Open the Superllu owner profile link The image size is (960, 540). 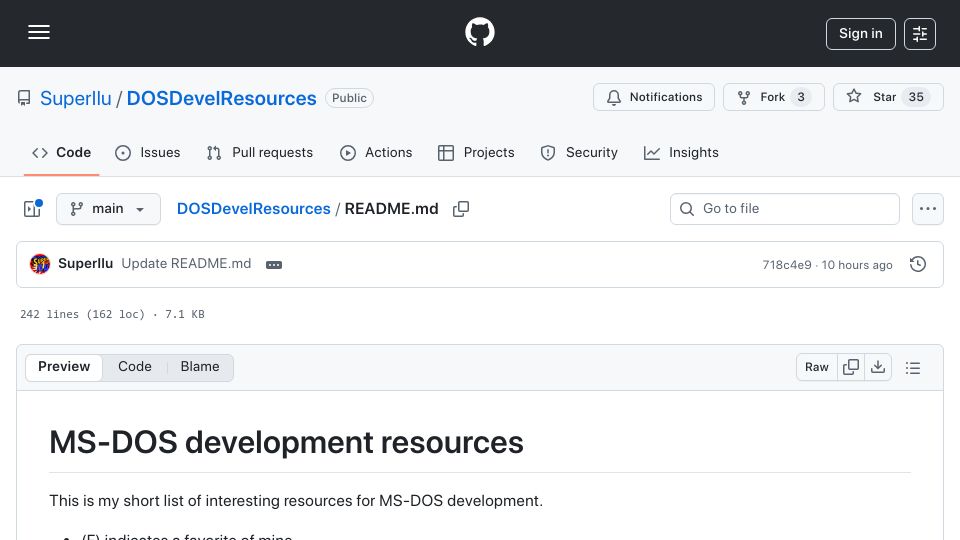76,98
